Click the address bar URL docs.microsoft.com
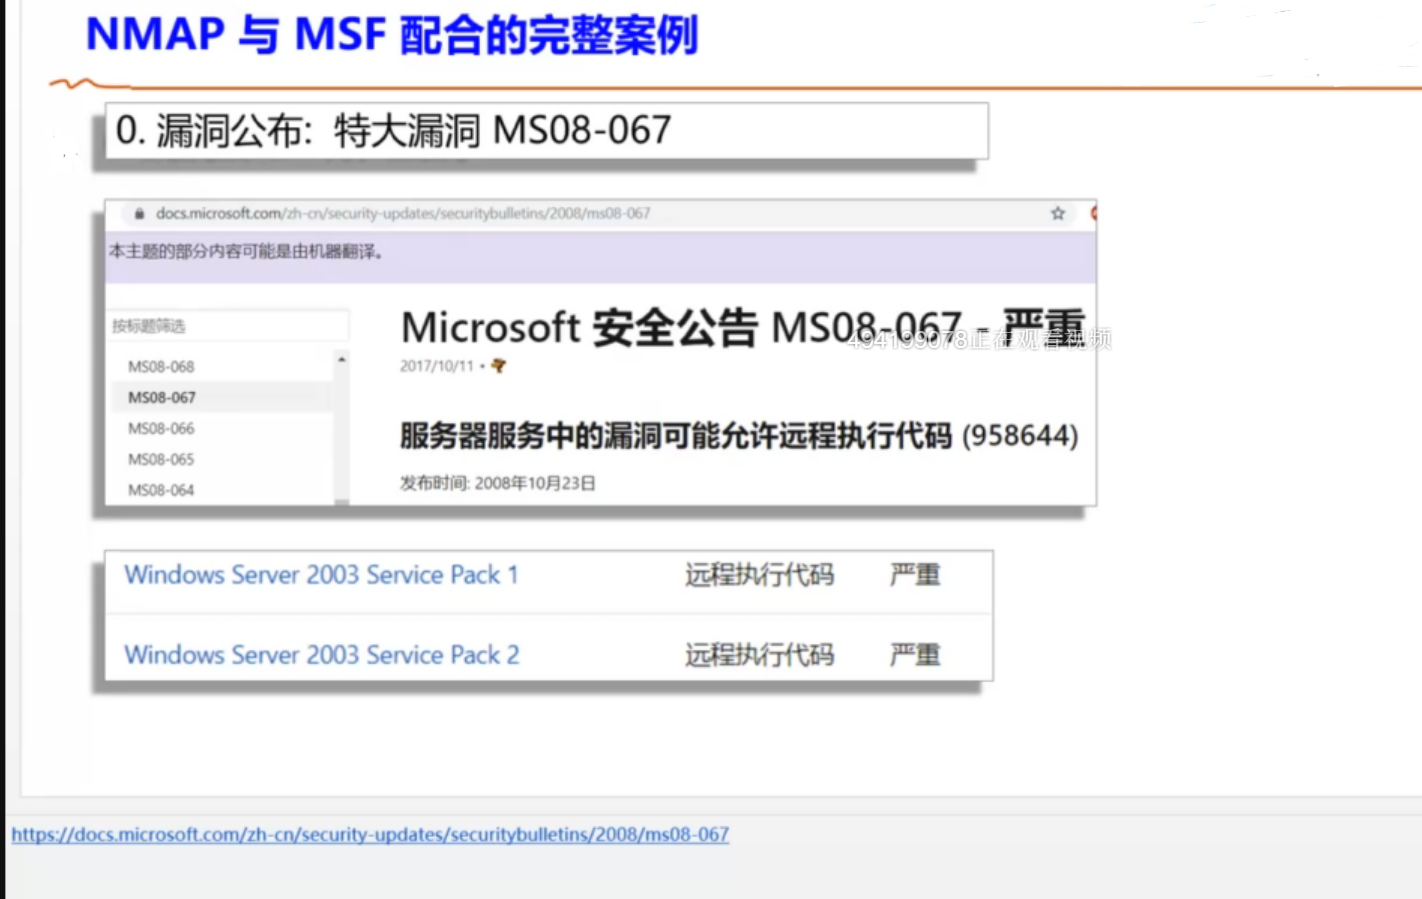The height and width of the screenshot is (899, 1422). tap(403, 213)
